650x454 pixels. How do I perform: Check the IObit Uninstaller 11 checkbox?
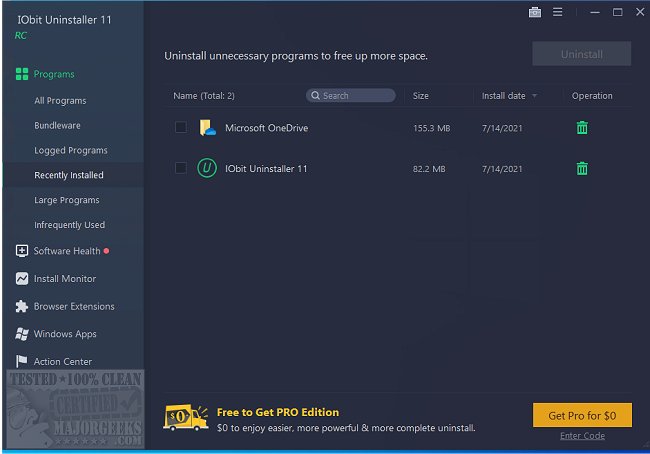click(x=181, y=168)
